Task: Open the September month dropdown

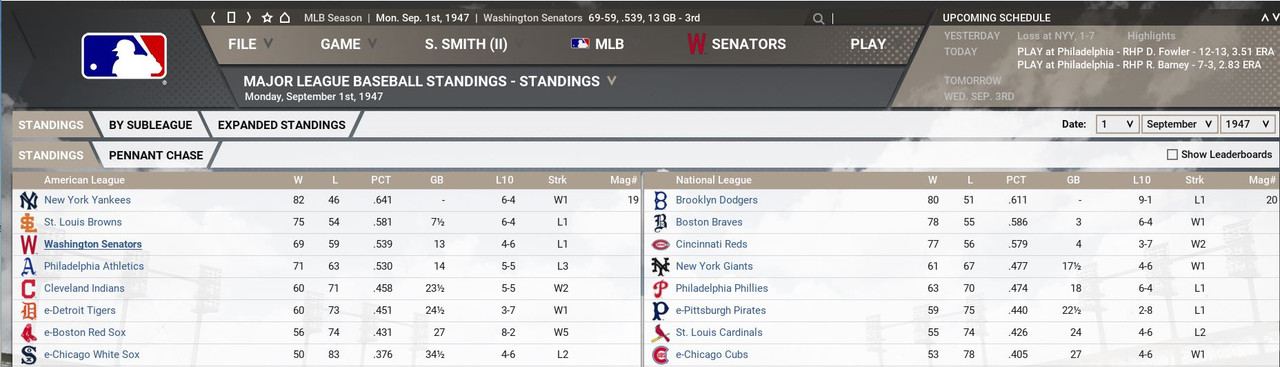Action: [1179, 124]
